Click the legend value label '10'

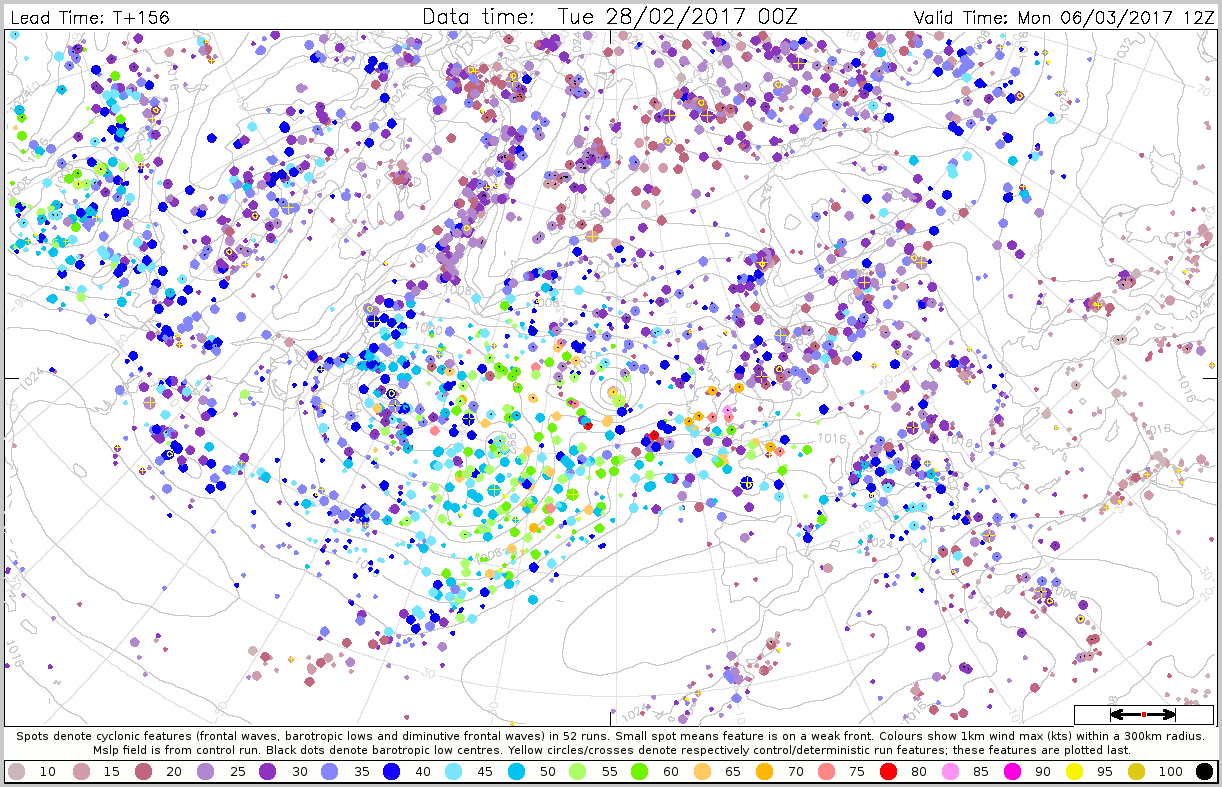[47, 772]
